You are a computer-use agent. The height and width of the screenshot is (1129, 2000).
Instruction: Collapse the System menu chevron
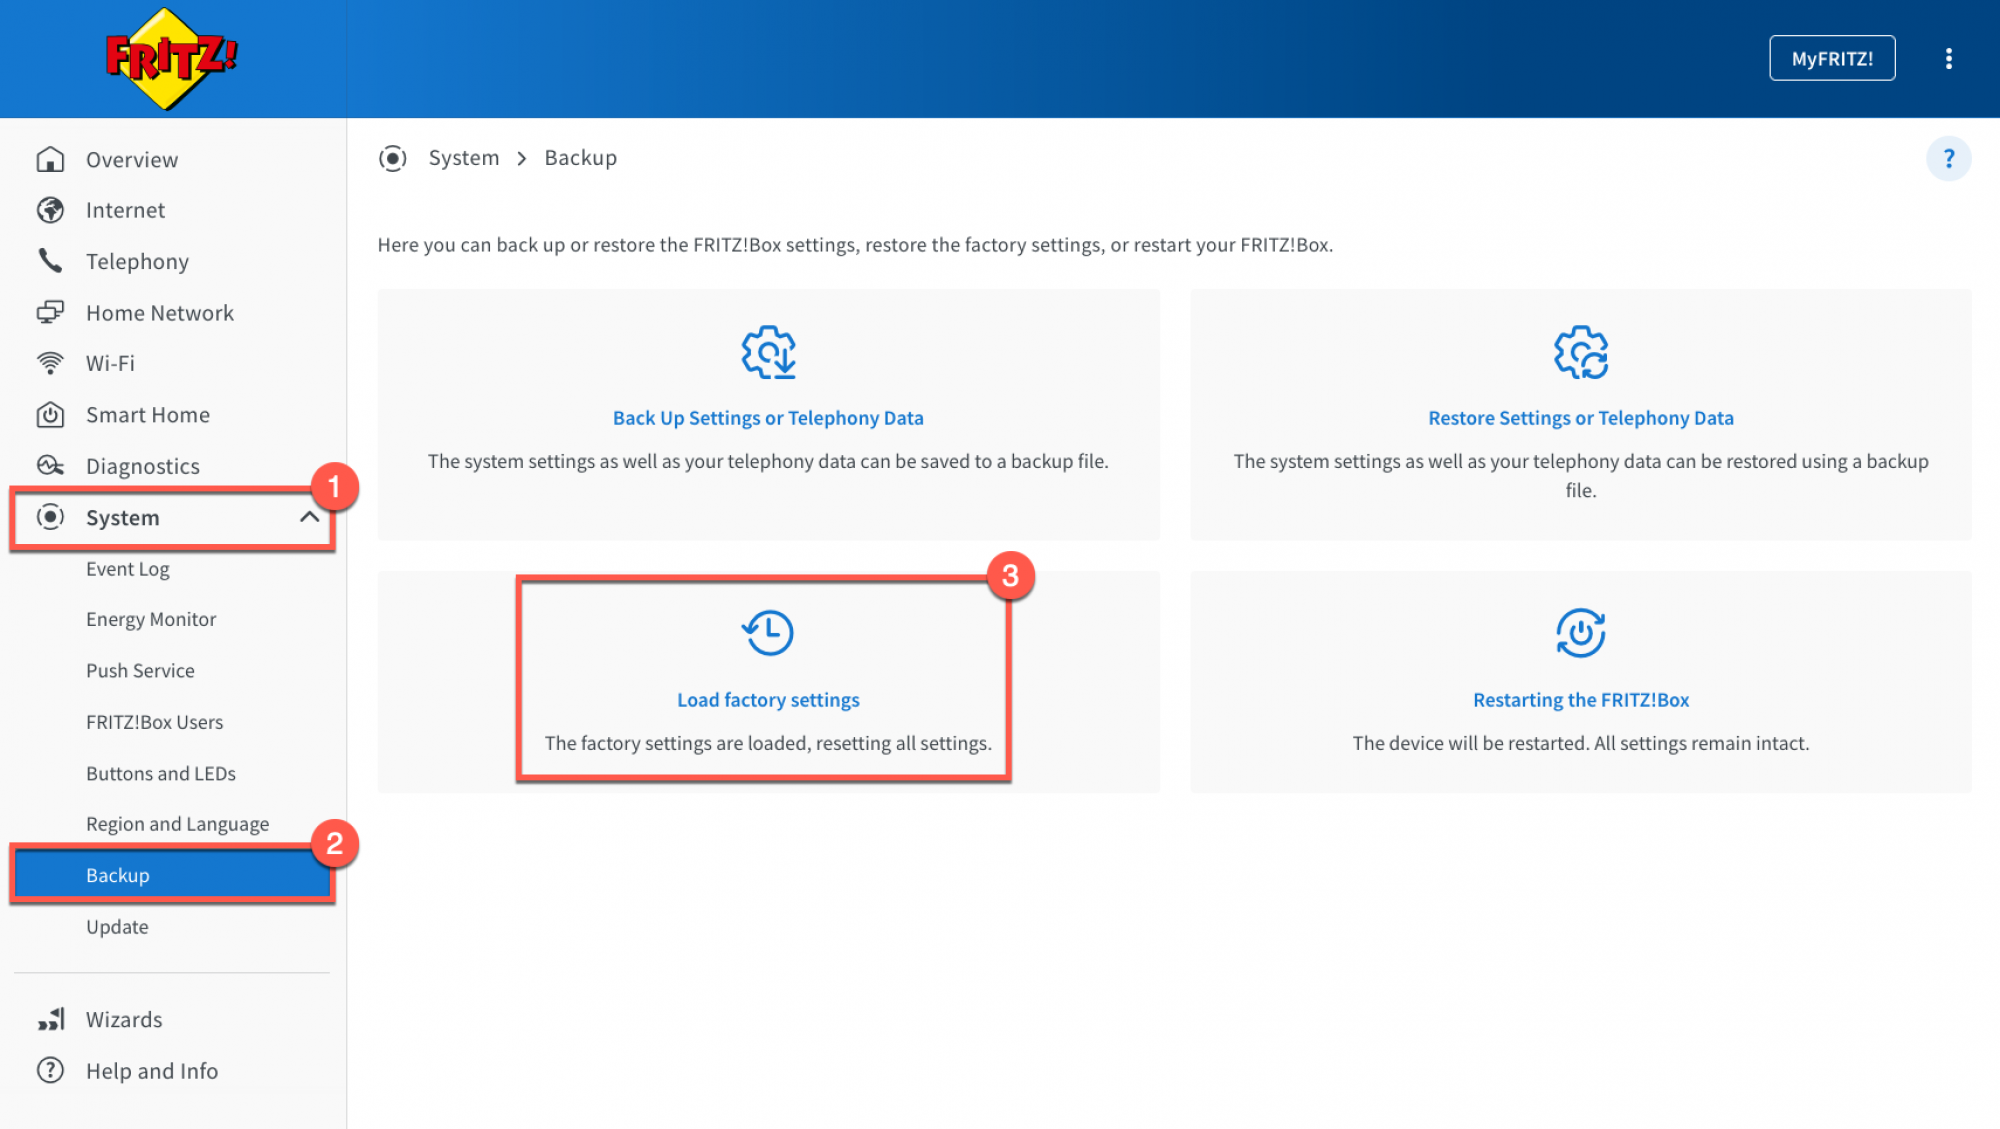[309, 517]
